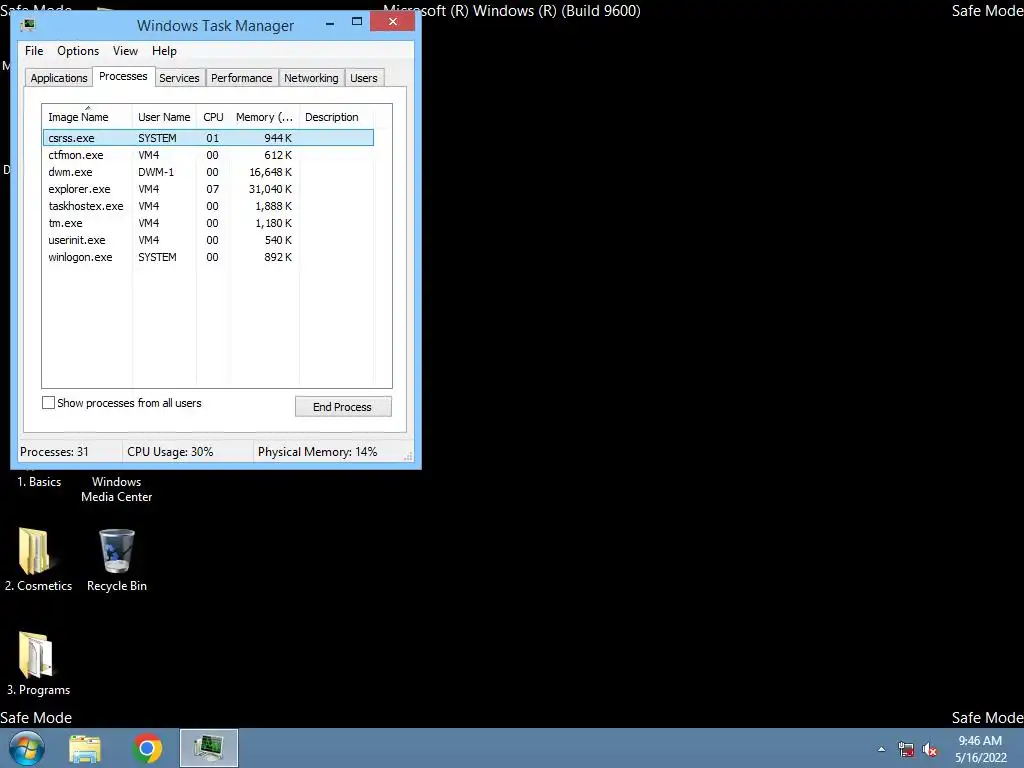Open the 3. Programs folder icon

[38, 664]
